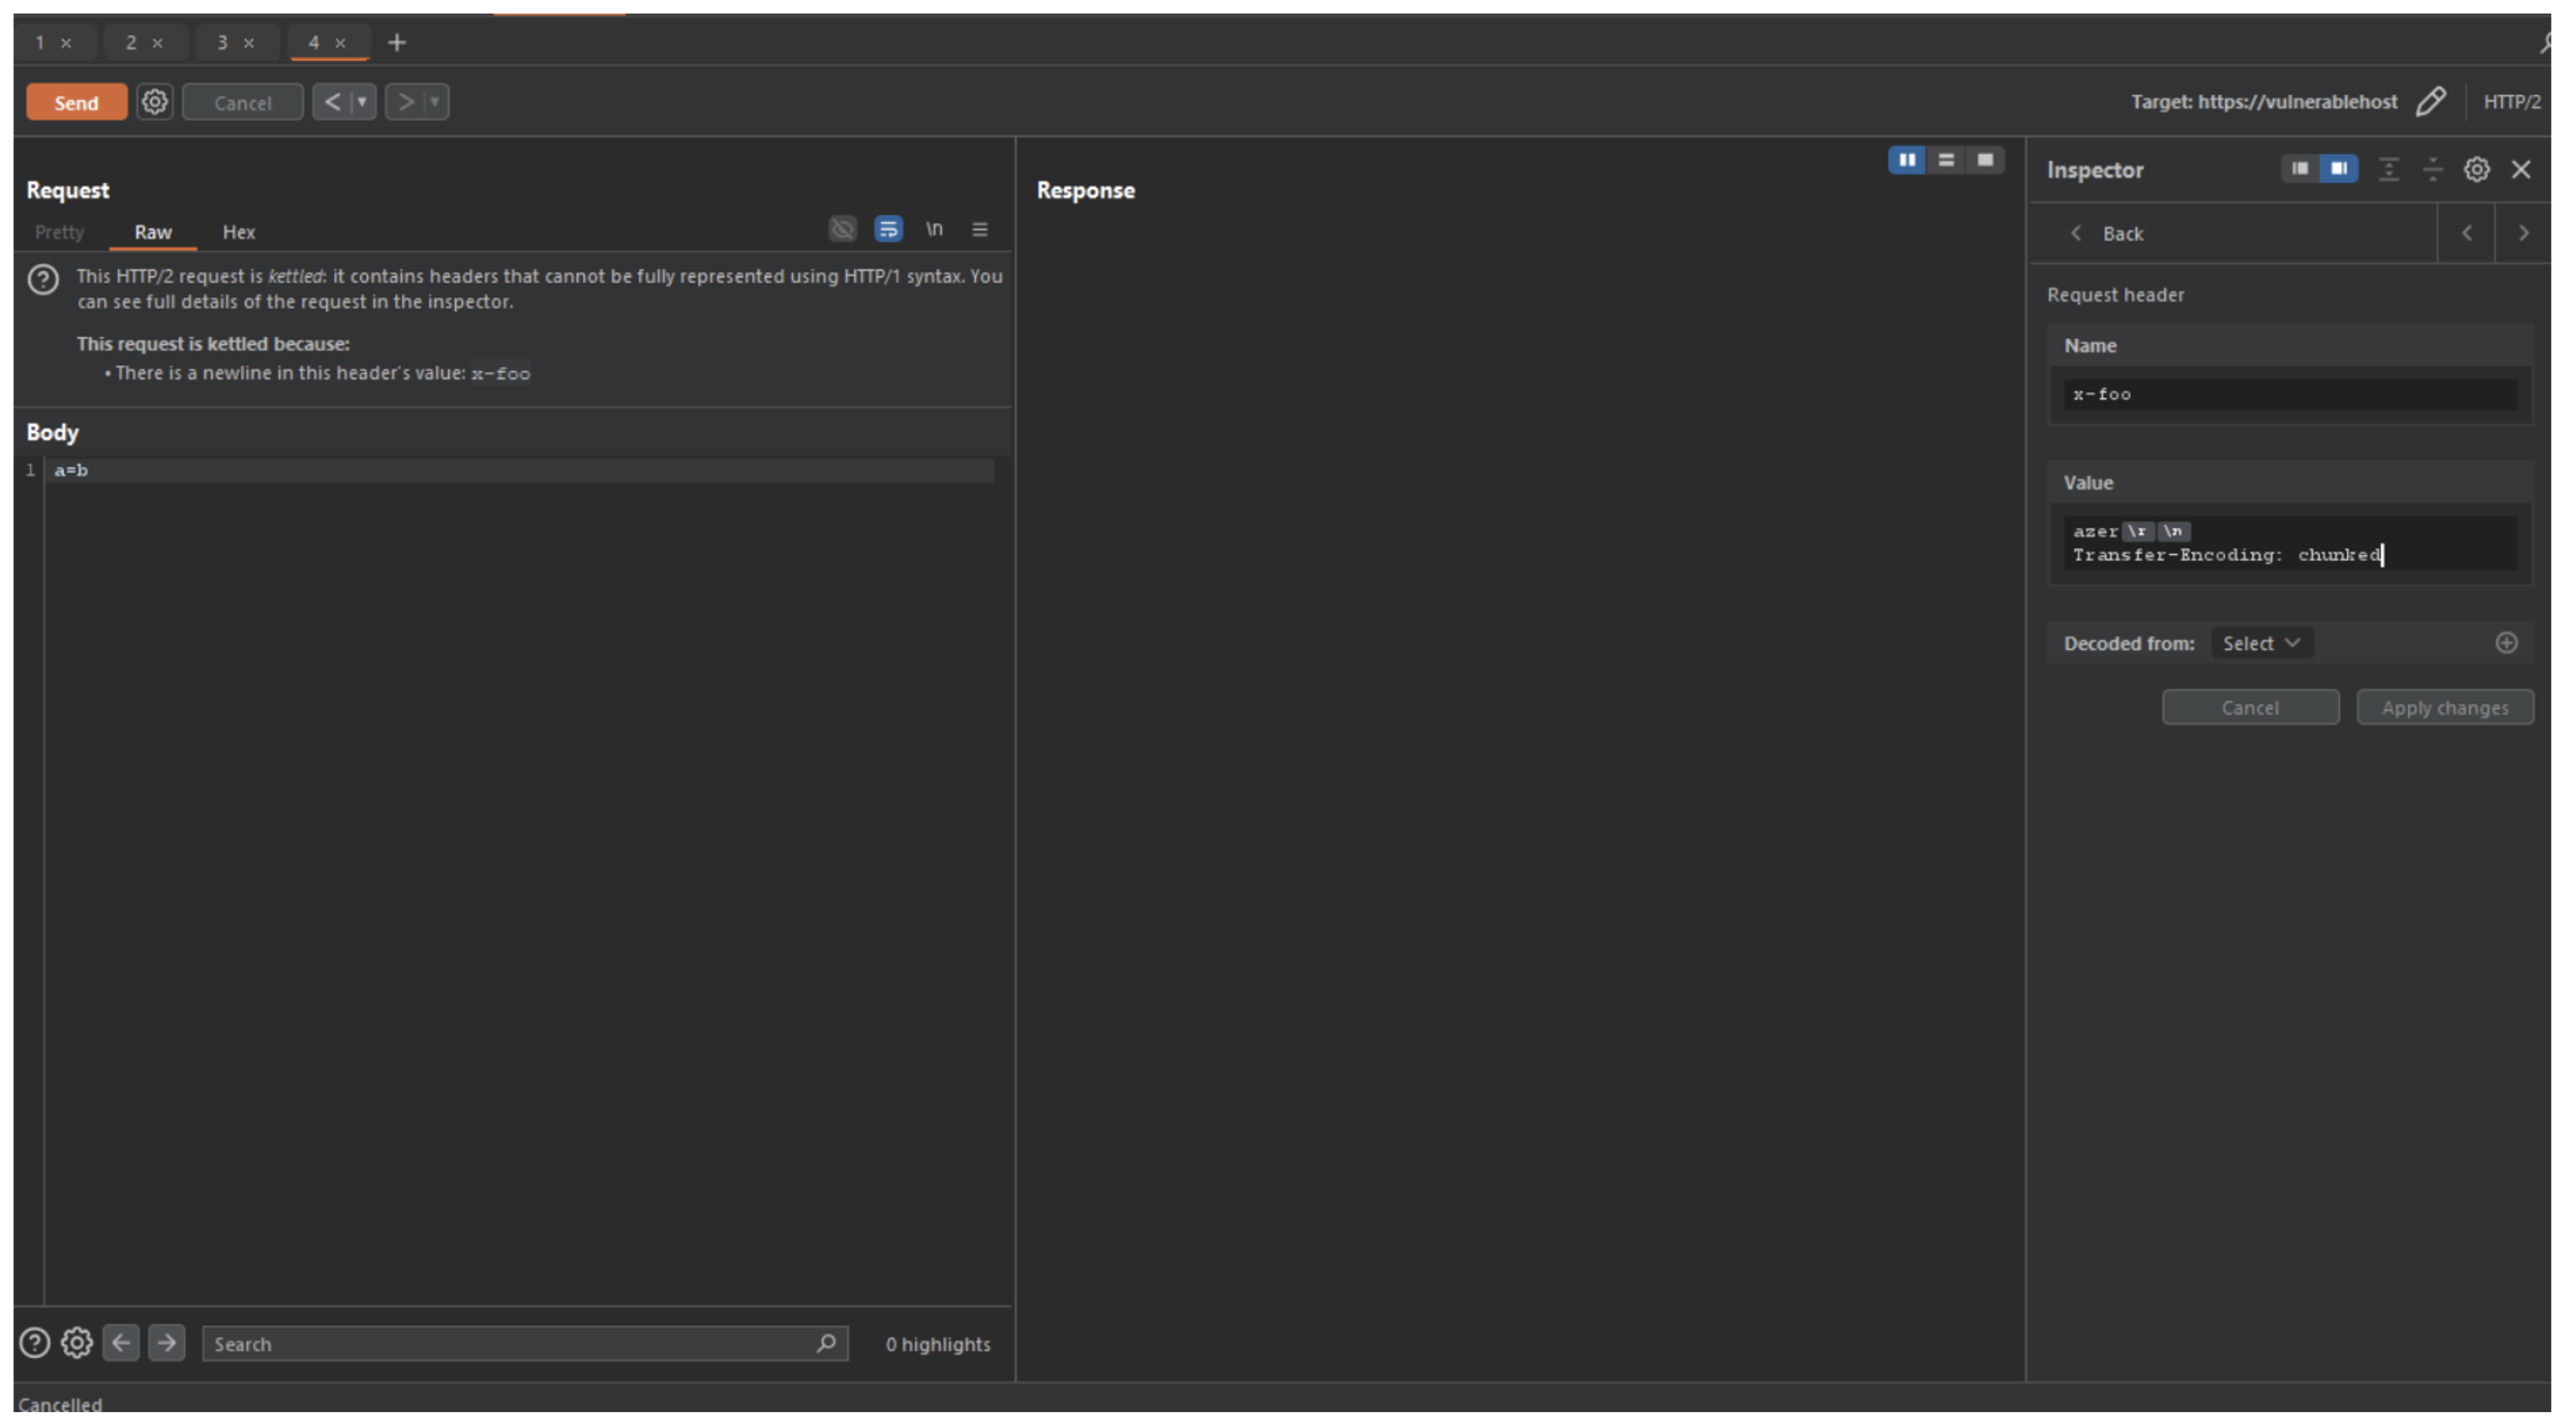Click the orange Send button
This screenshot has width=2560, height=1416.
[76, 102]
